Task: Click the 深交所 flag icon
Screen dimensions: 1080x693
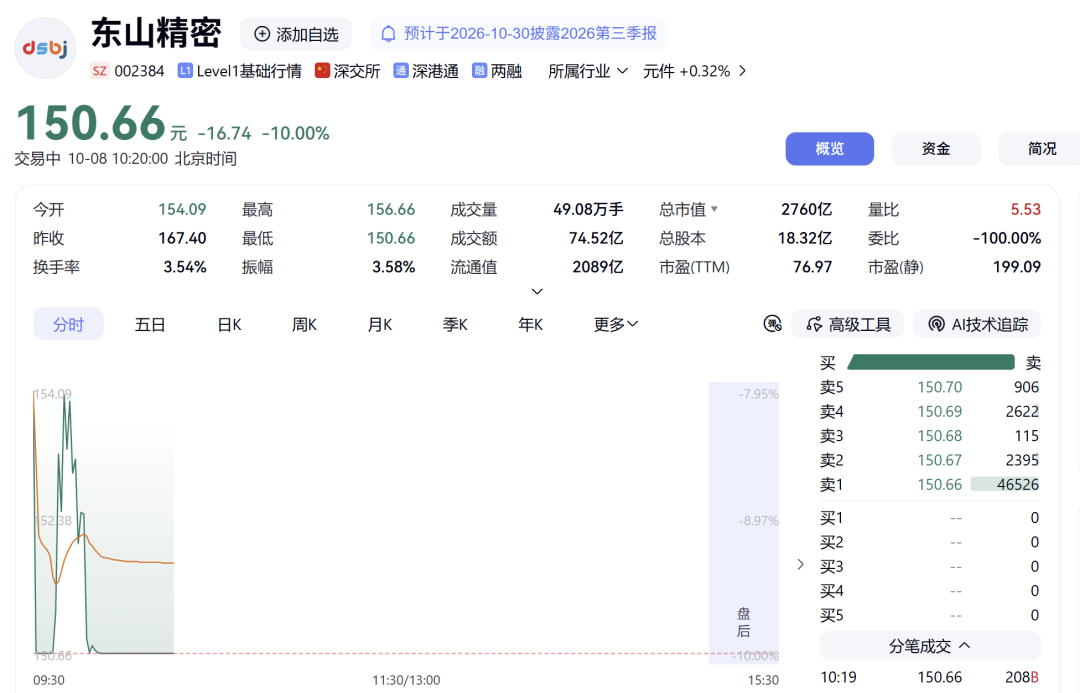Action: (322, 71)
